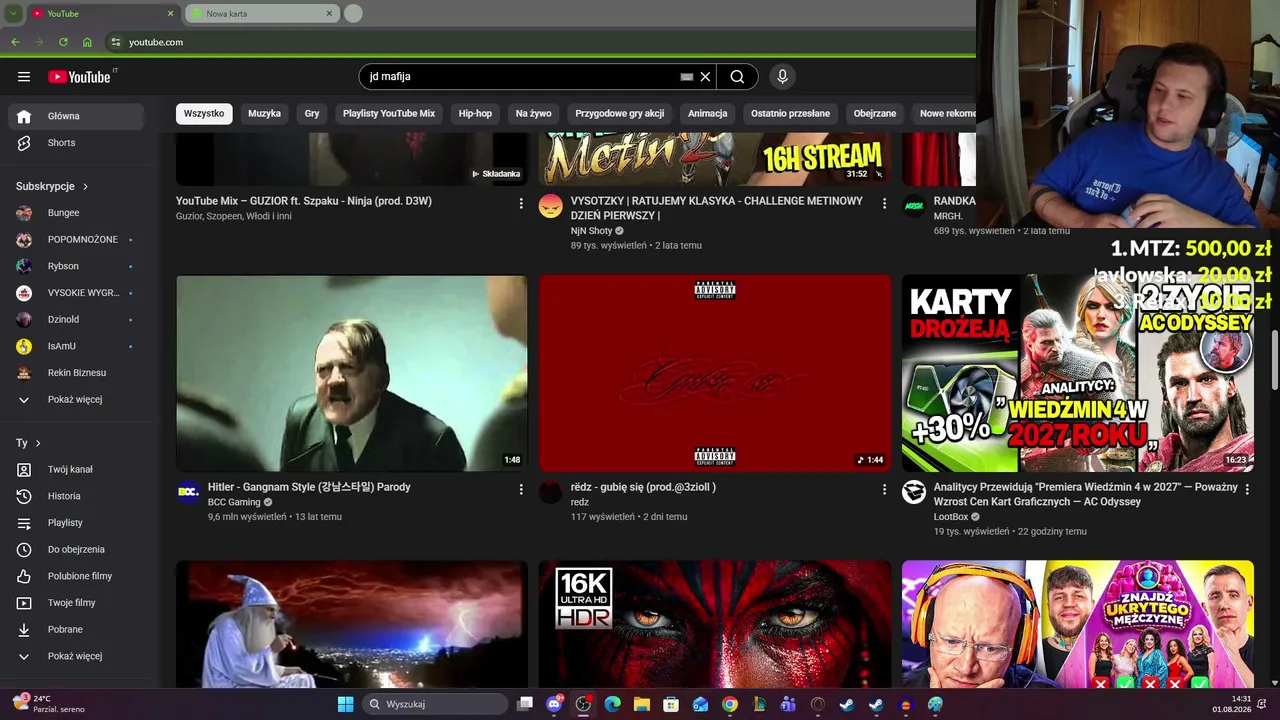The height and width of the screenshot is (720, 1280).
Task: Open Historia in the sidebar
Action: [76, 496]
